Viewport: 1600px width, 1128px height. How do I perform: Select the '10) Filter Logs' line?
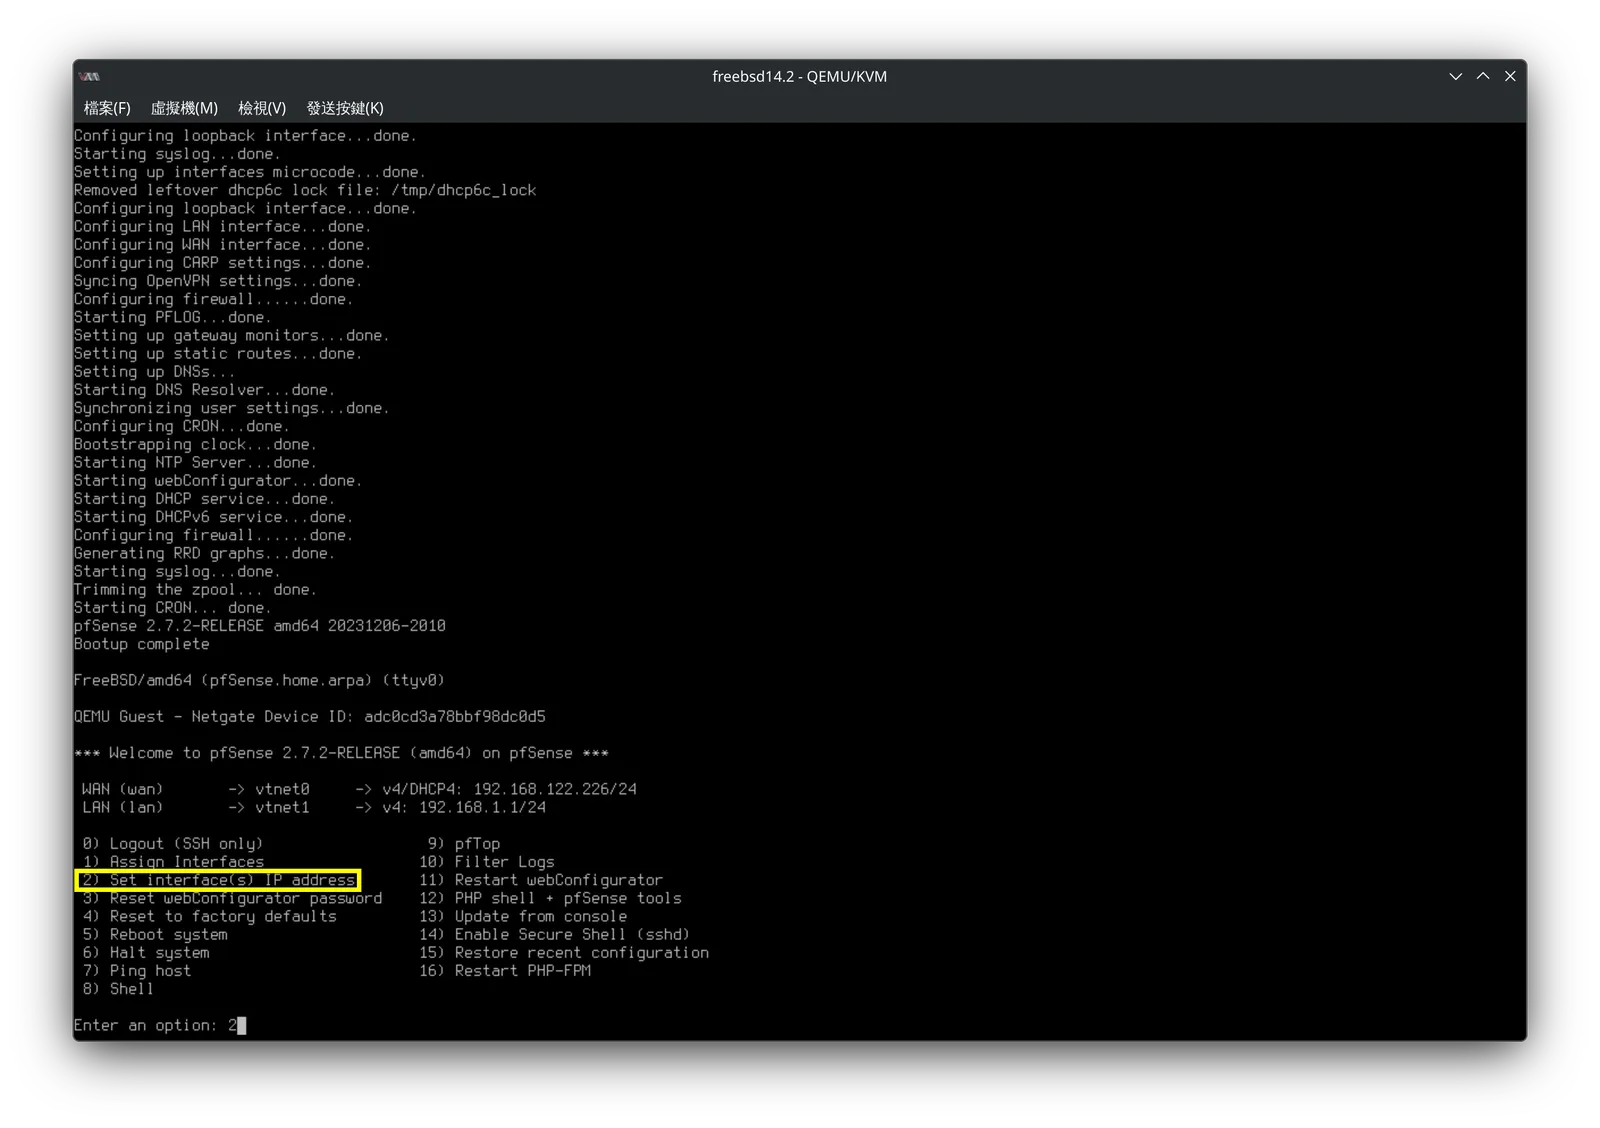coord(487,862)
